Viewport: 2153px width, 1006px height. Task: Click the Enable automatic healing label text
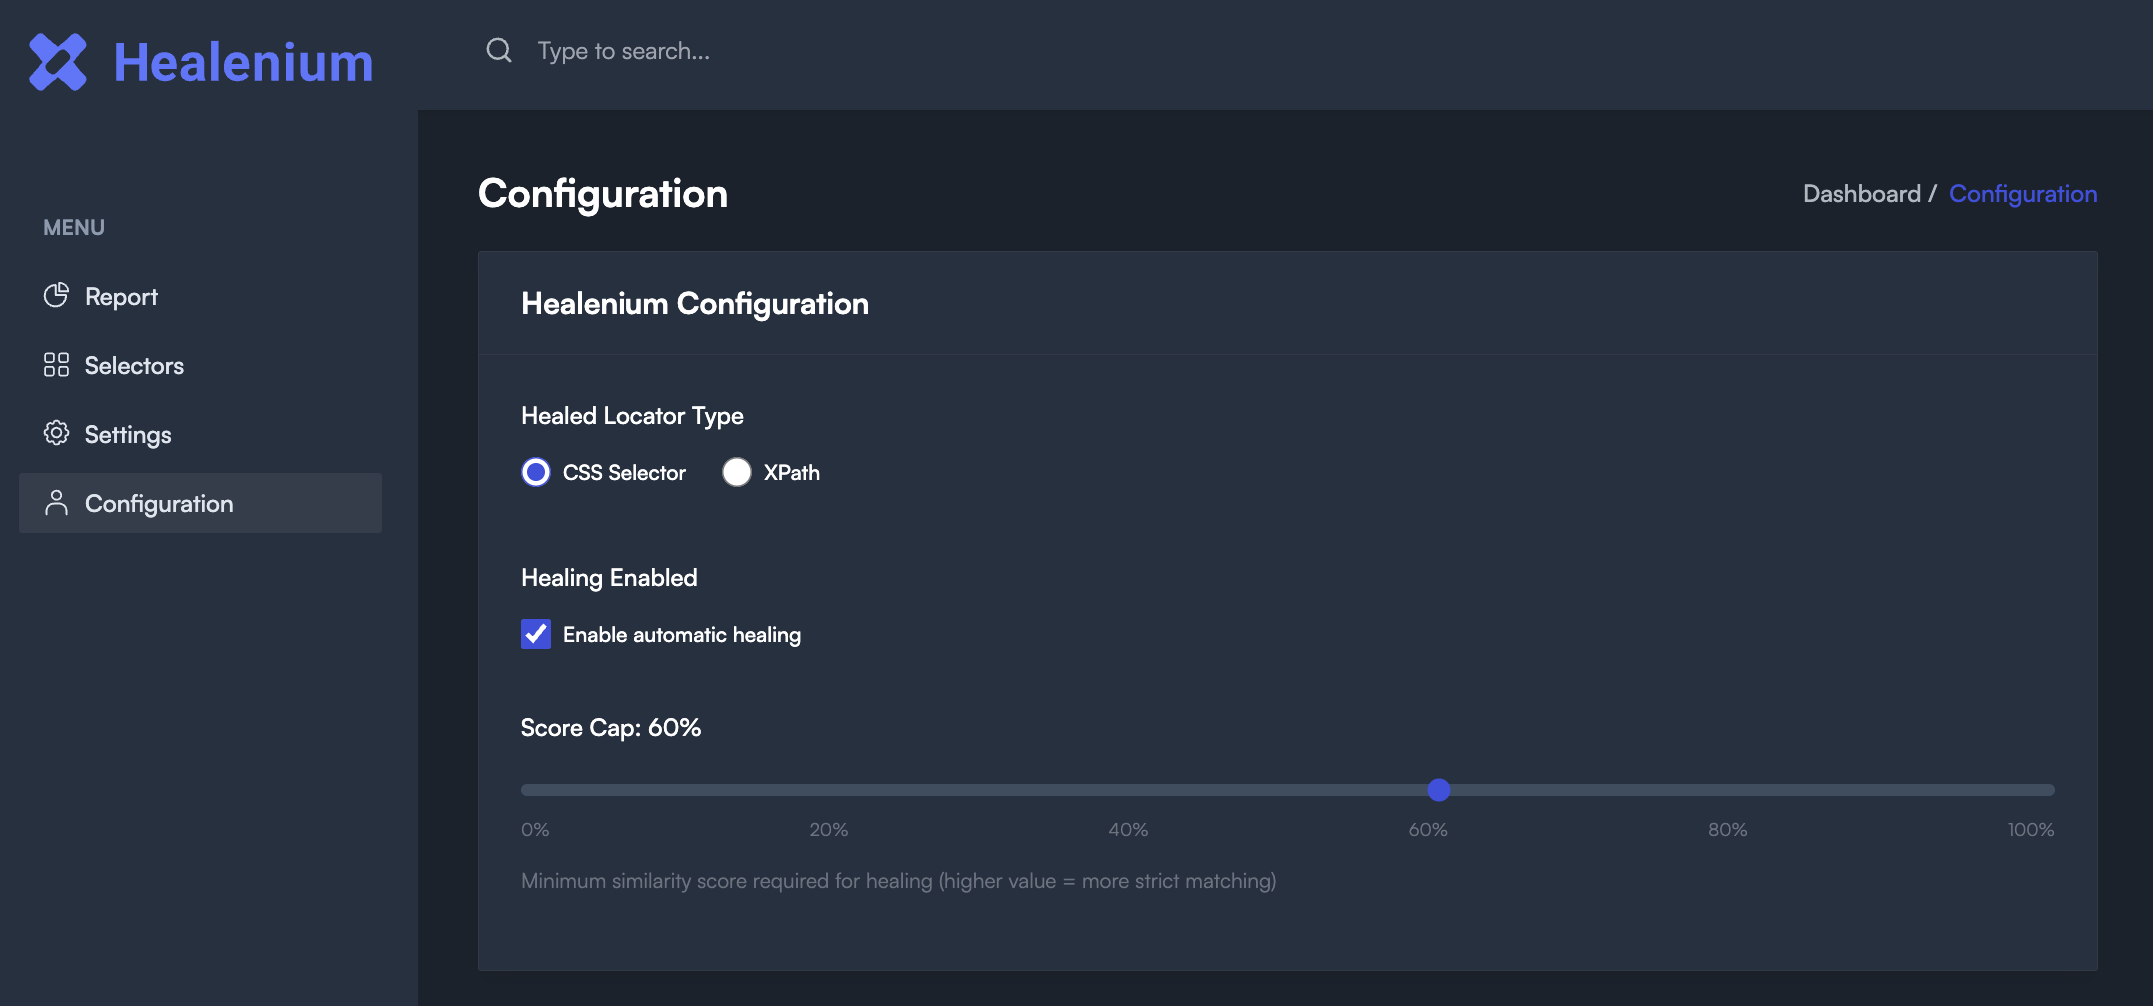point(682,635)
